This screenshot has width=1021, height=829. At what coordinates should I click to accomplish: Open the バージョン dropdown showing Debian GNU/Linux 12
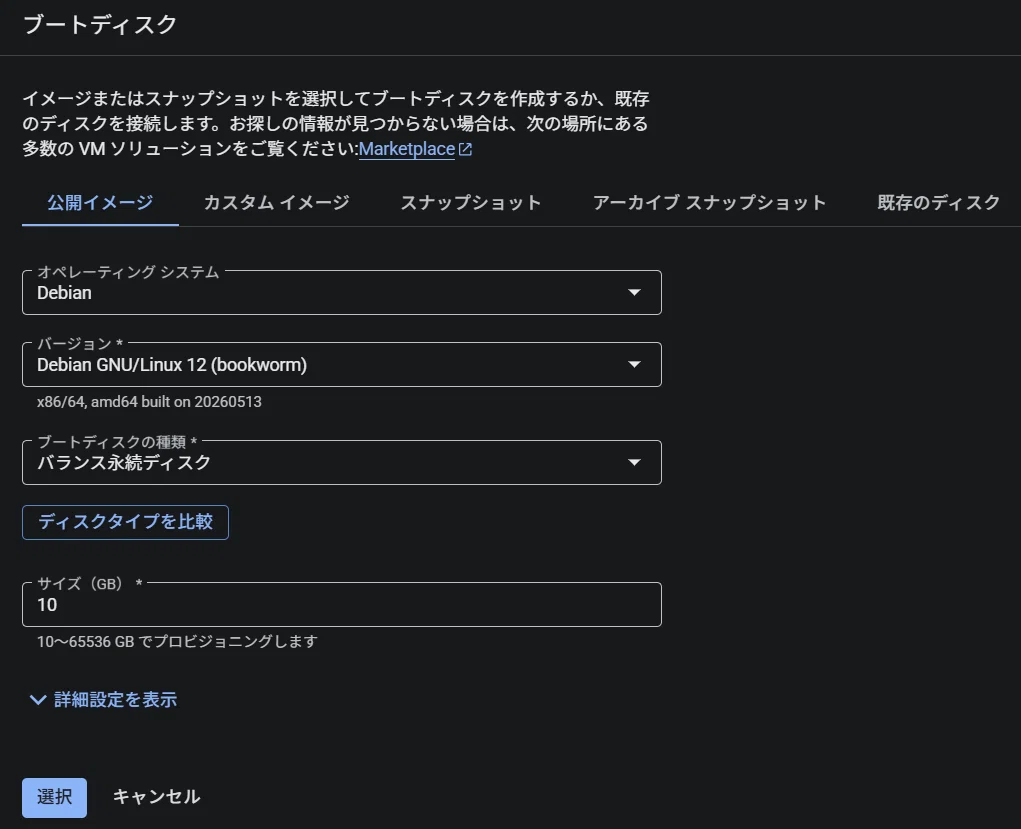pos(342,365)
